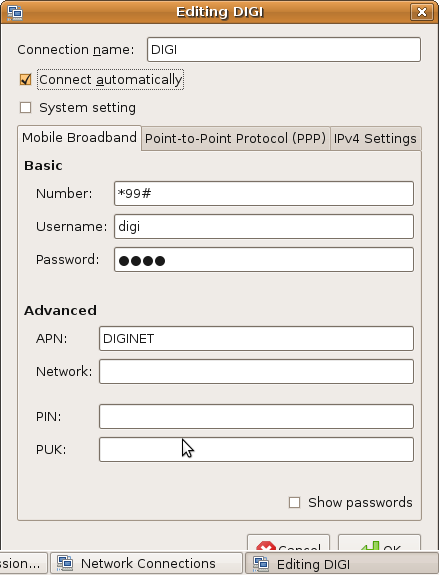Select the Mobile Broadband tab

pyautogui.click(x=79, y=138)
